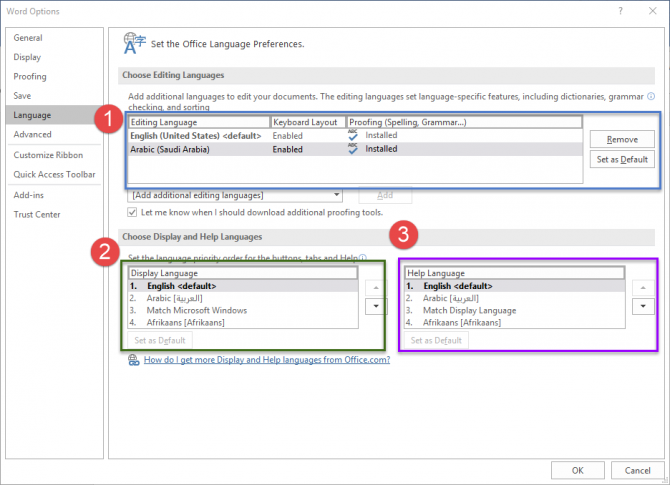Click the Help Language list header

click(515, 273)
